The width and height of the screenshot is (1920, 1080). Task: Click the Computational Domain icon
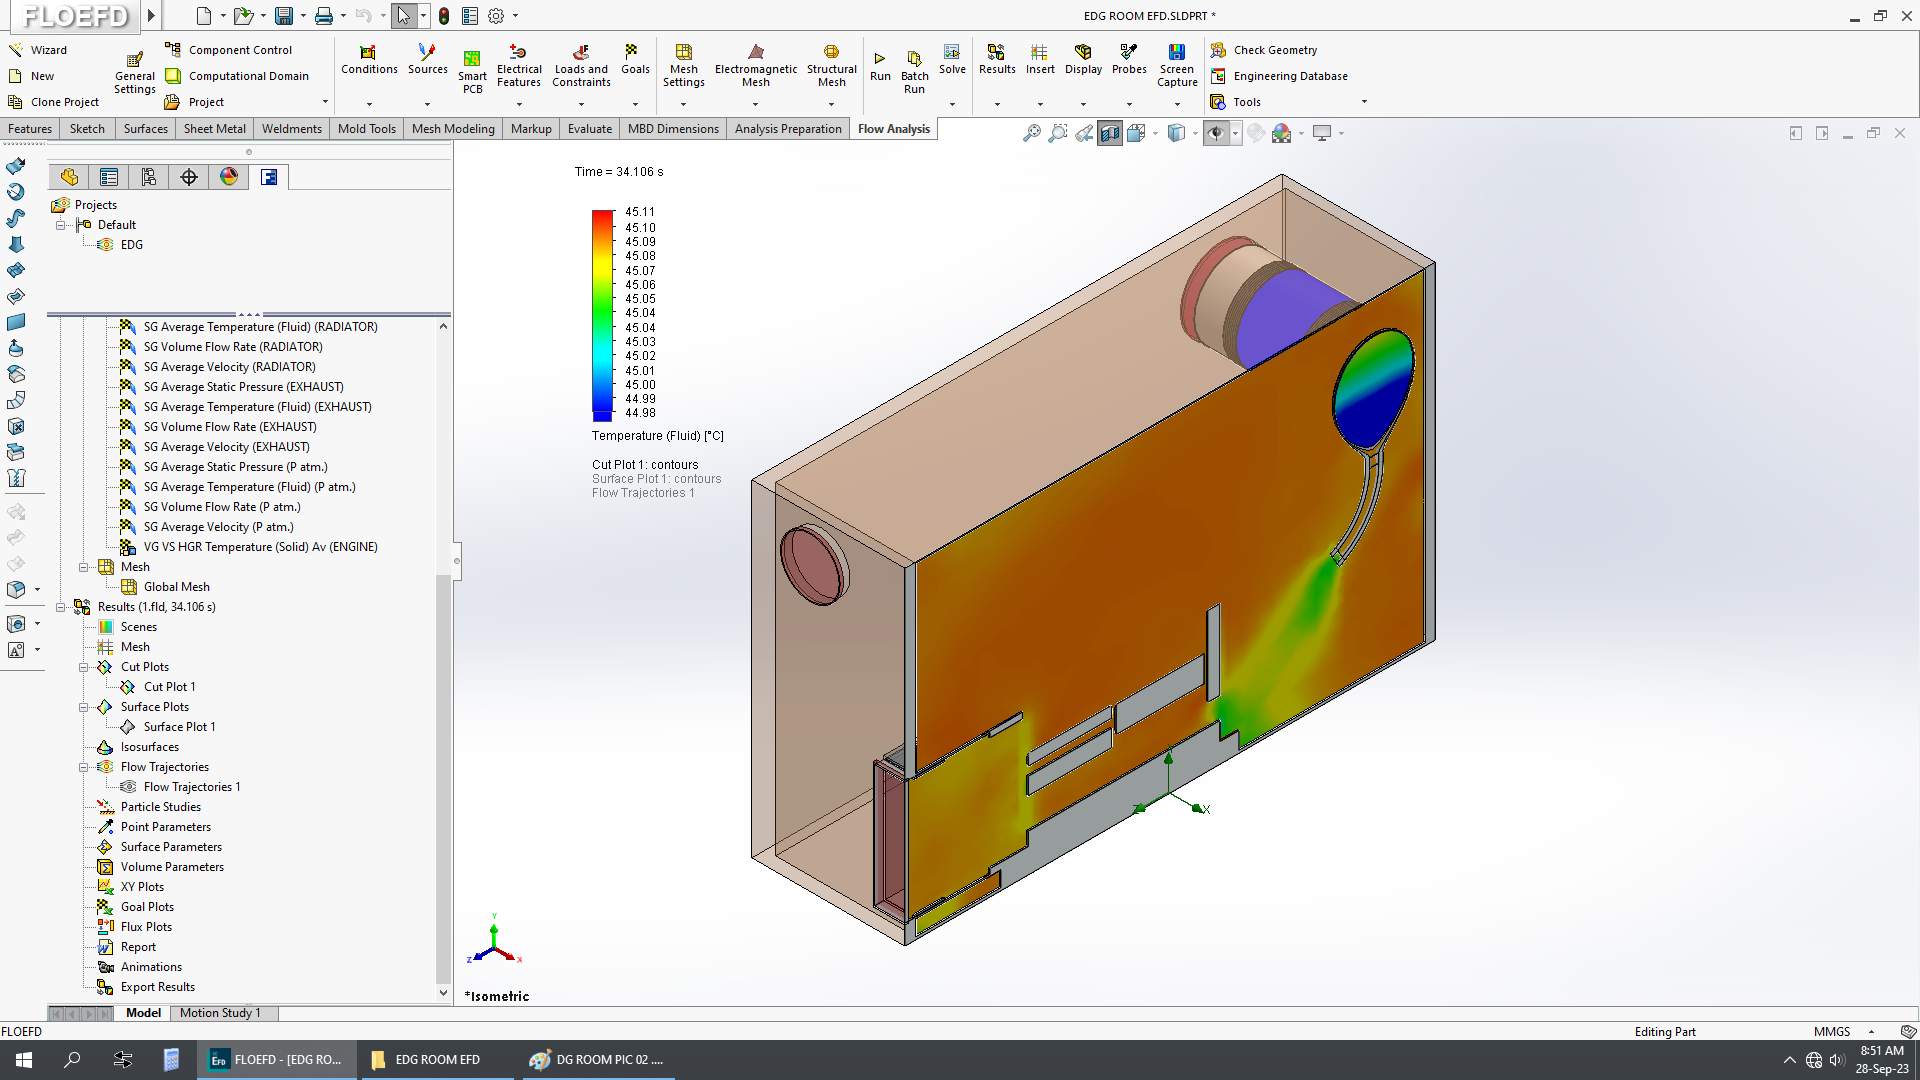(175, 75)
